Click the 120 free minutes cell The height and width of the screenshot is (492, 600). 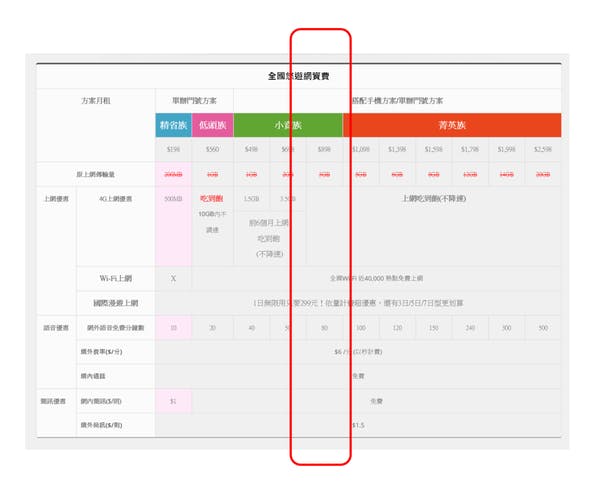tap(397, 328)
